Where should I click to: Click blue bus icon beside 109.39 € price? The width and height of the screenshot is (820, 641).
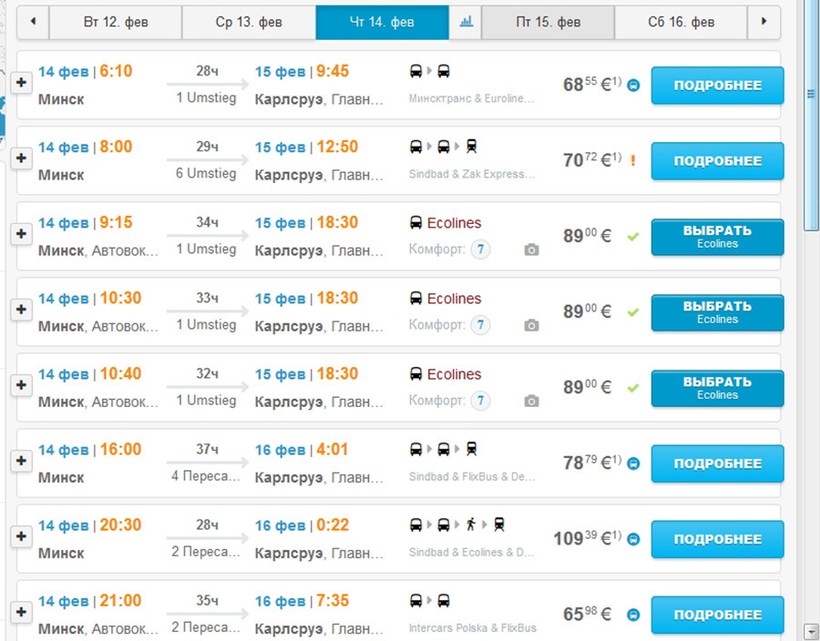(x=633, y=539)
